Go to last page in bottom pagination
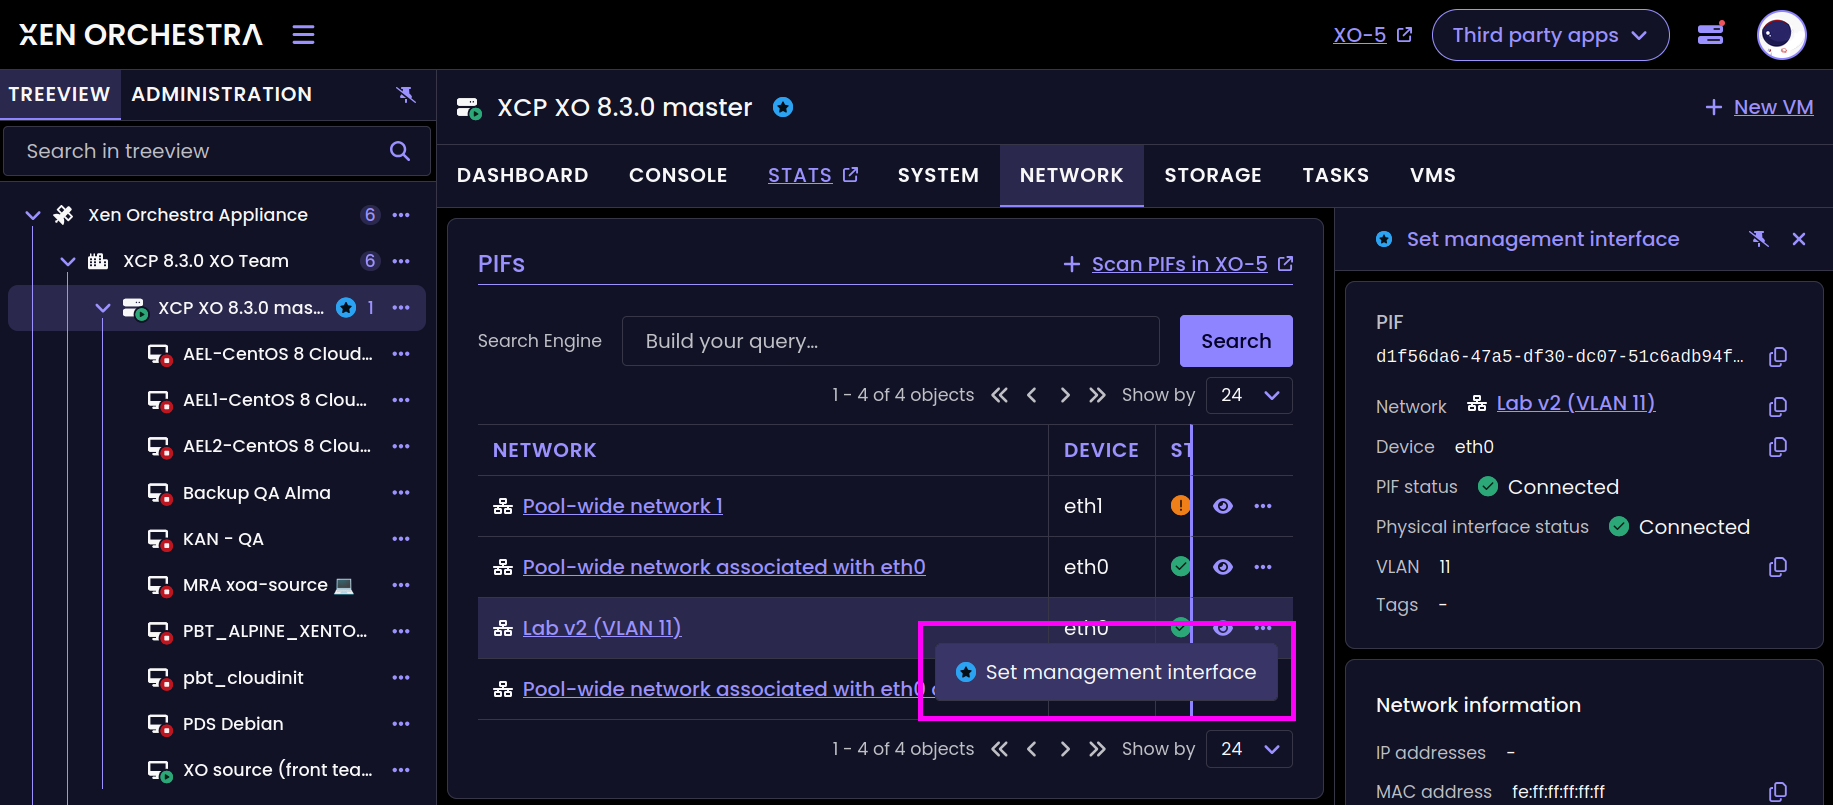The width and height of the screenshot is (1833, 805). click(1097, 749)
